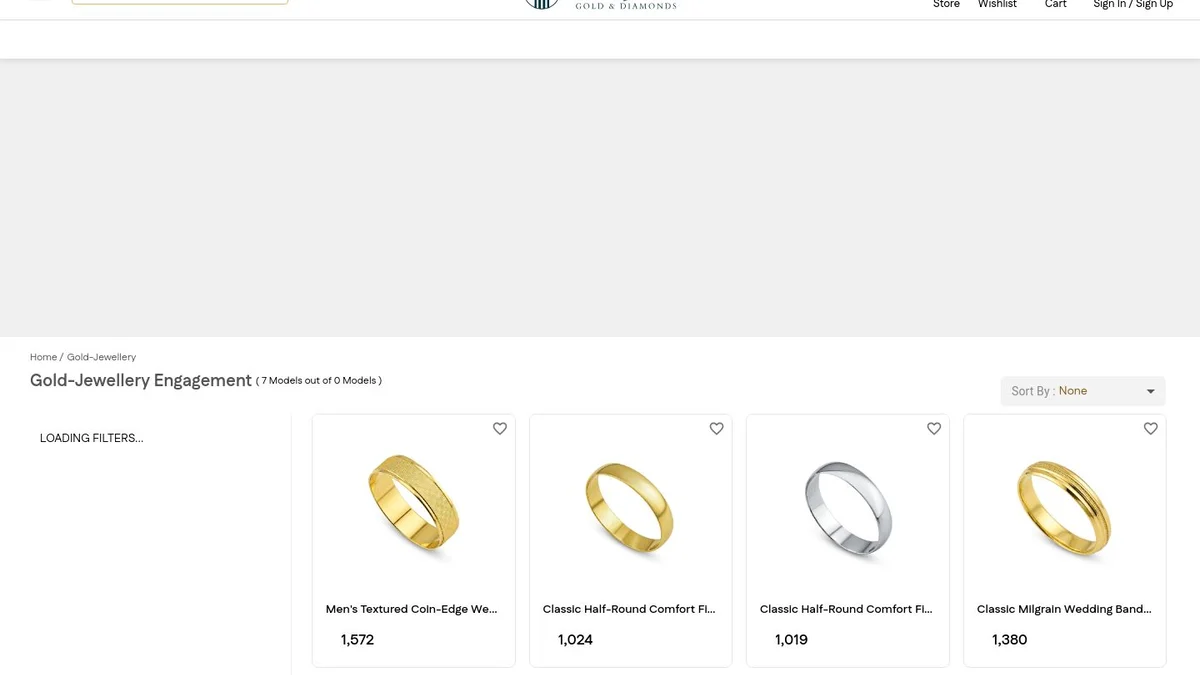Click Men's Textured Coin-Edge product title
This screenshot has height=675, width=1200.
point(411,609)
